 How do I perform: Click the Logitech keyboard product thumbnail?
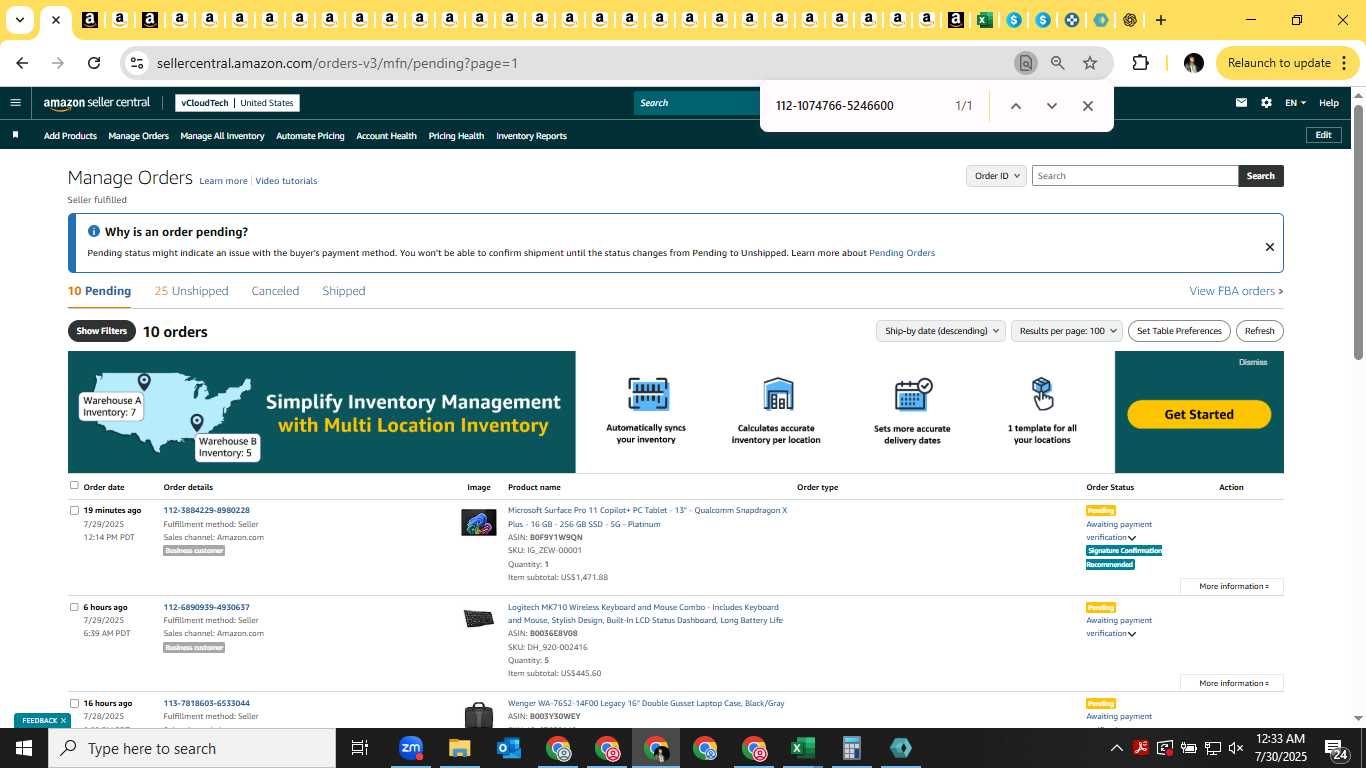[479, 619]
